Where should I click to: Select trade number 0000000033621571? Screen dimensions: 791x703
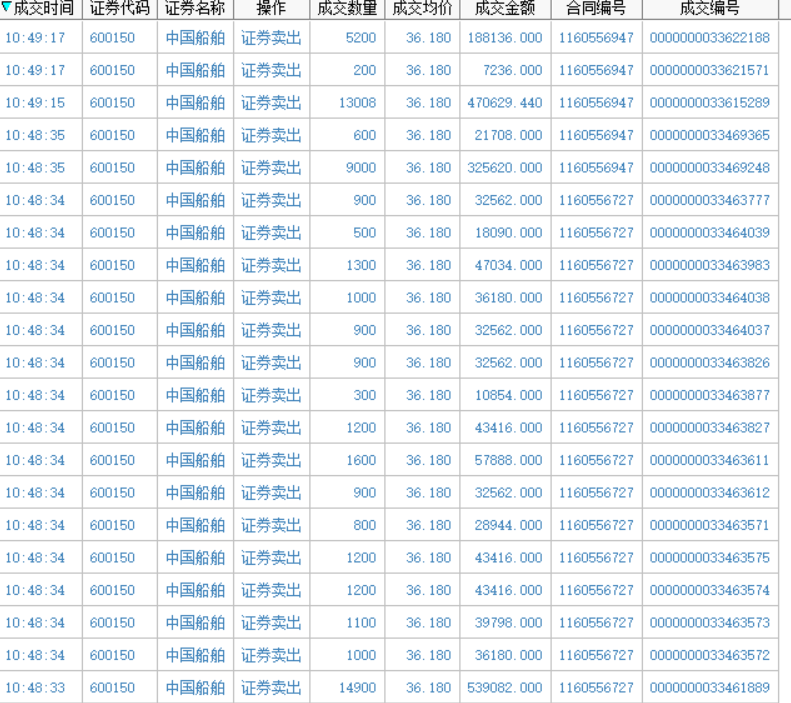710,71
